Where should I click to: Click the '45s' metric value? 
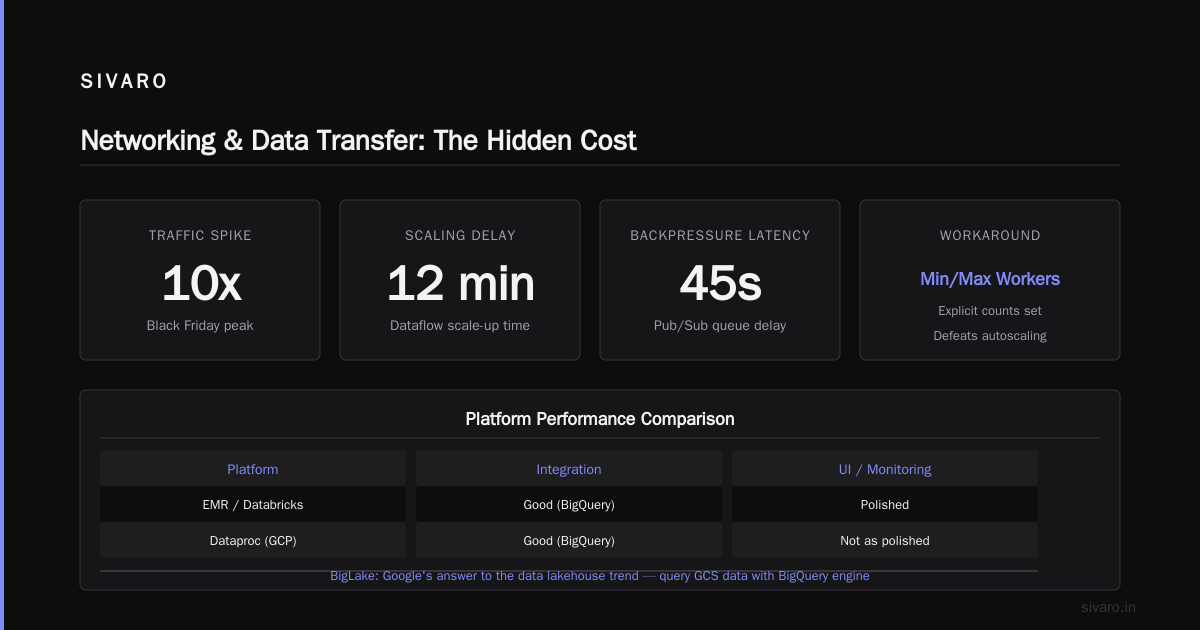(x=720, y=283)
